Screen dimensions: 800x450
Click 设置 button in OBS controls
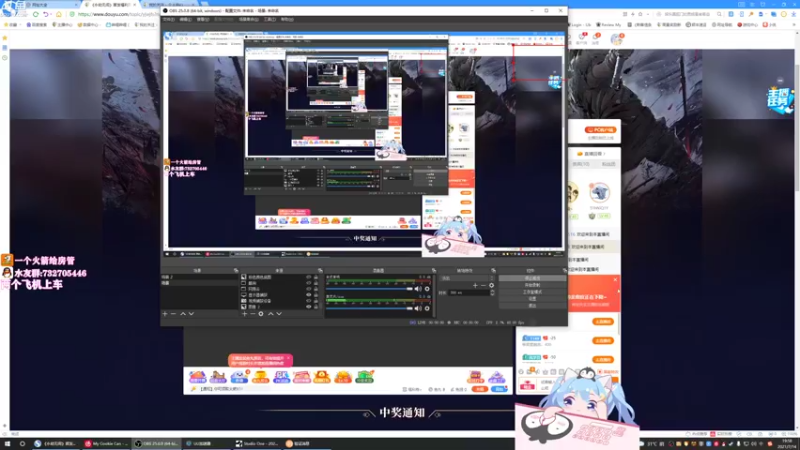(532, 298)
